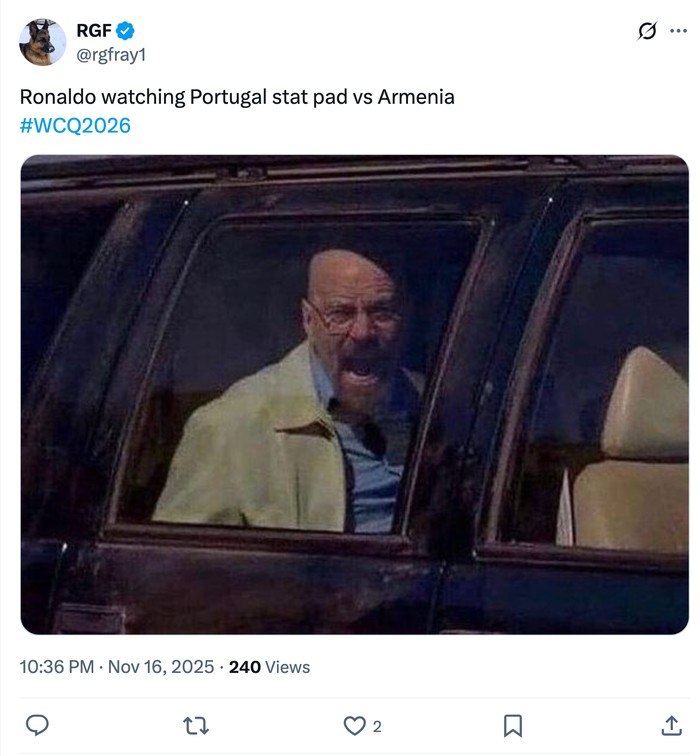View the 240 Views analytics
Viewport: 700px width, 756px height.
click(x=270, y=667)
